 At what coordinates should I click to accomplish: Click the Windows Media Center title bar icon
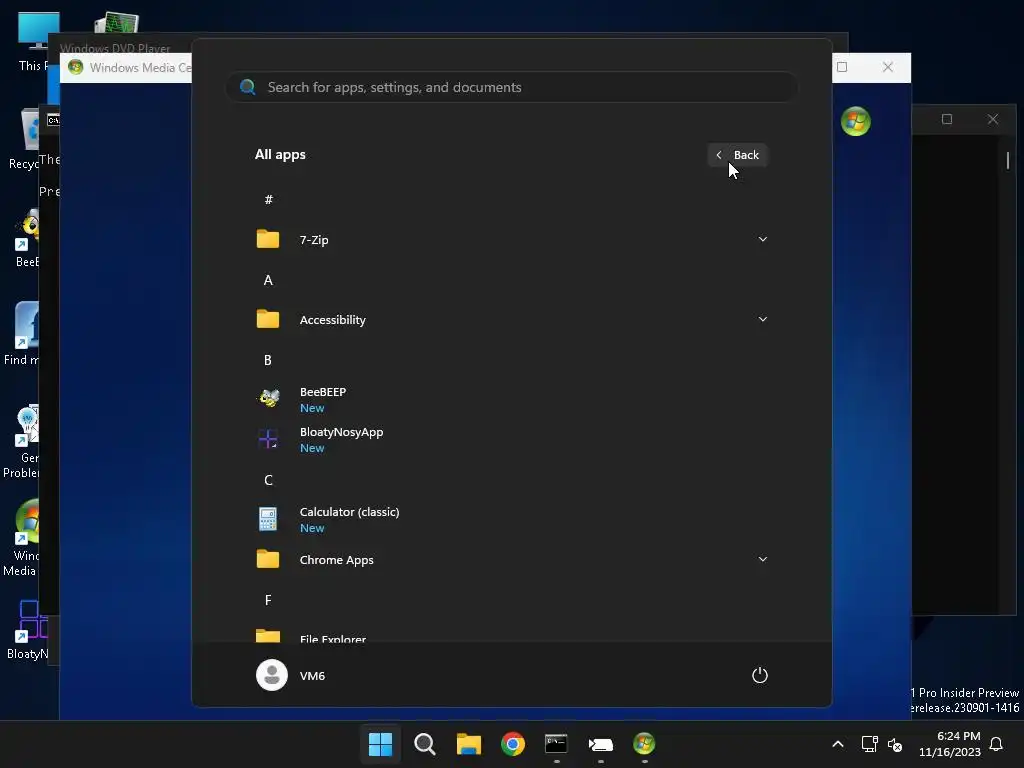(x=76, y=67)
